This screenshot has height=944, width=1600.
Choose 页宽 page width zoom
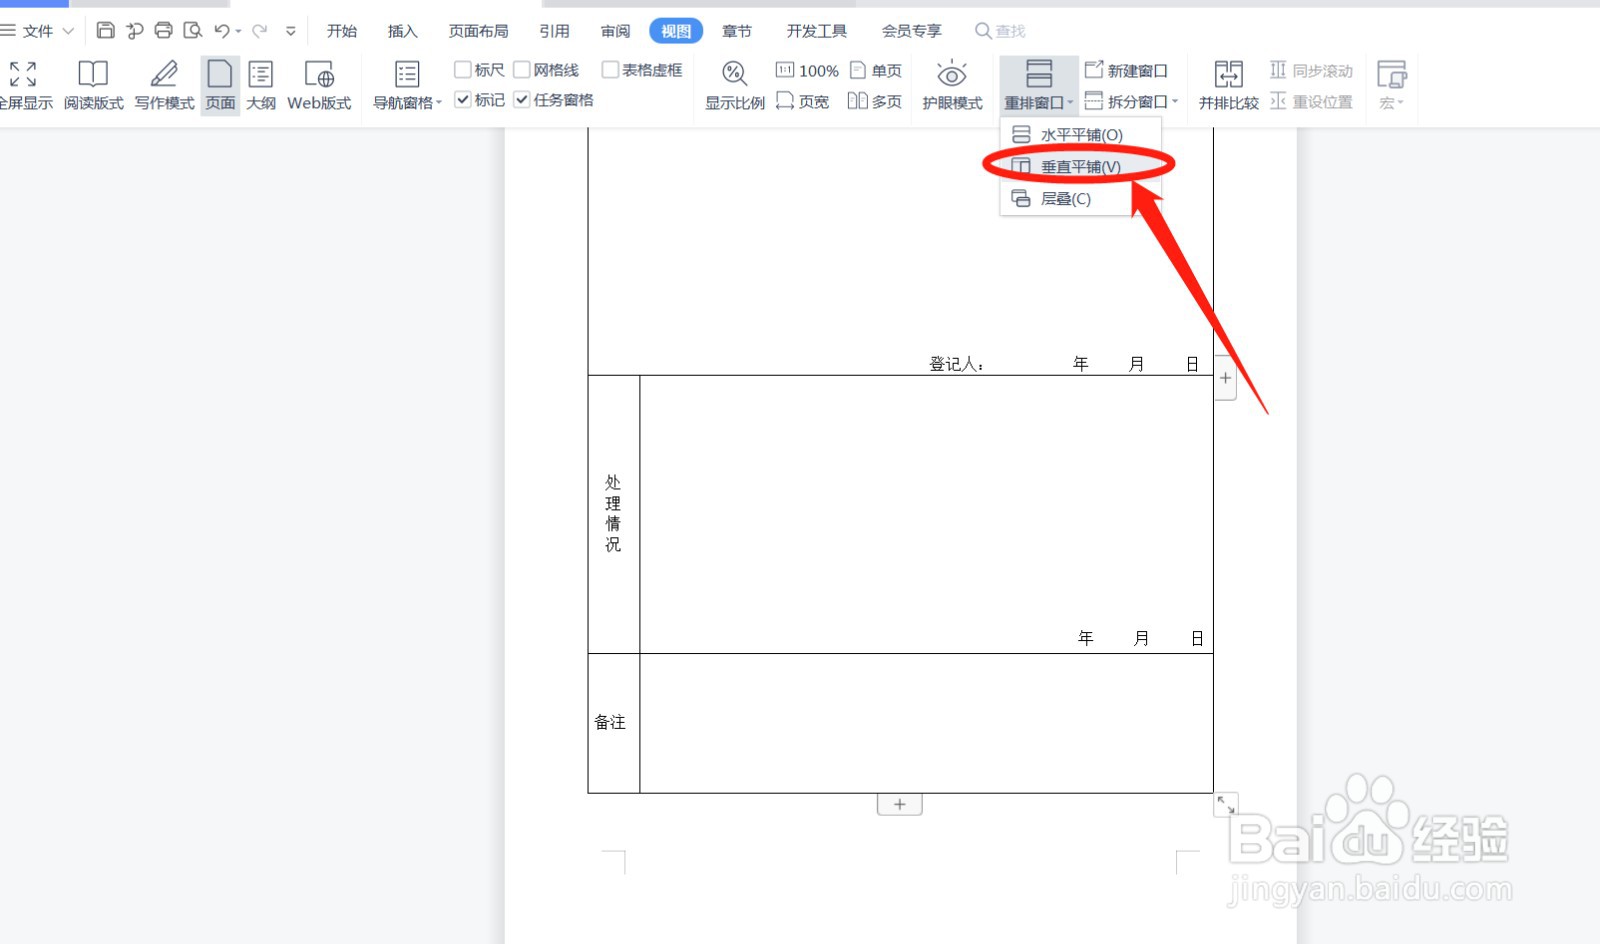coord(803,101)
